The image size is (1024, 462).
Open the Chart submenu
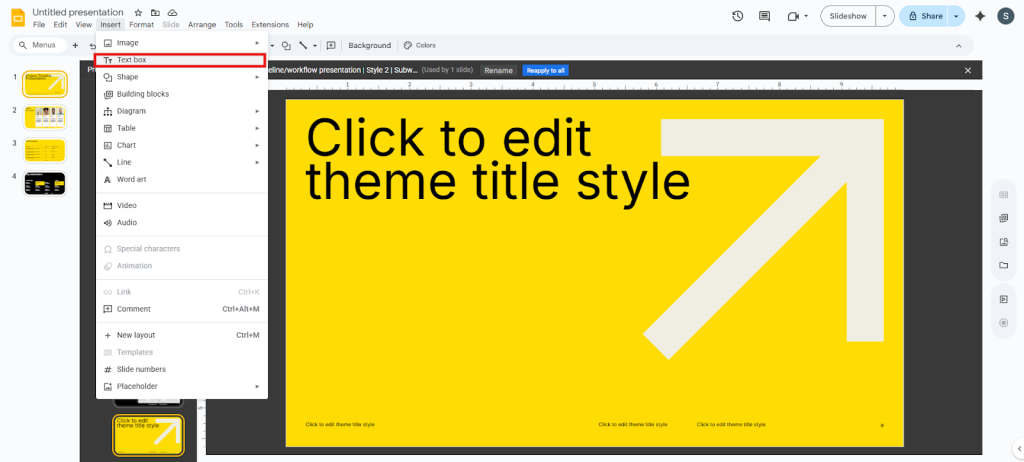tap(126, 145)
